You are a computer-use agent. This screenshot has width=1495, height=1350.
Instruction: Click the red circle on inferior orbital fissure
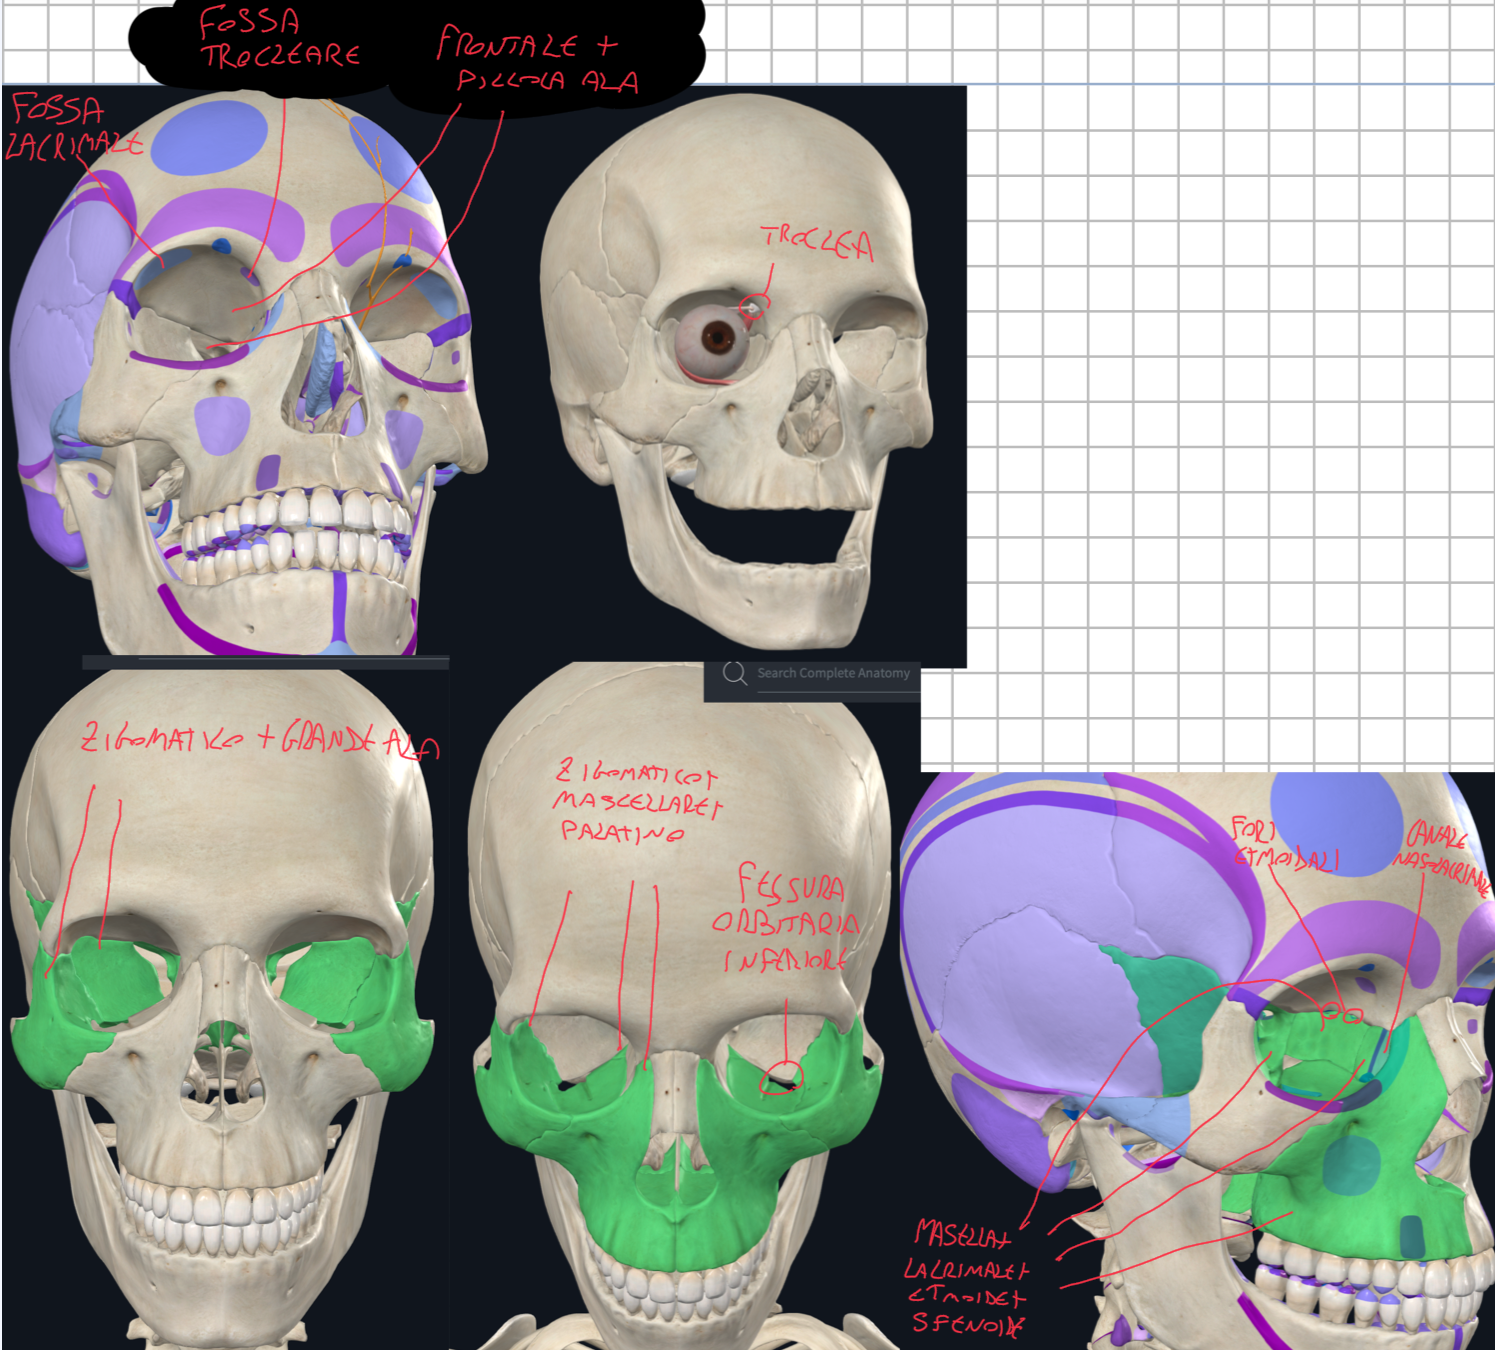click(x=781, y=1078)
